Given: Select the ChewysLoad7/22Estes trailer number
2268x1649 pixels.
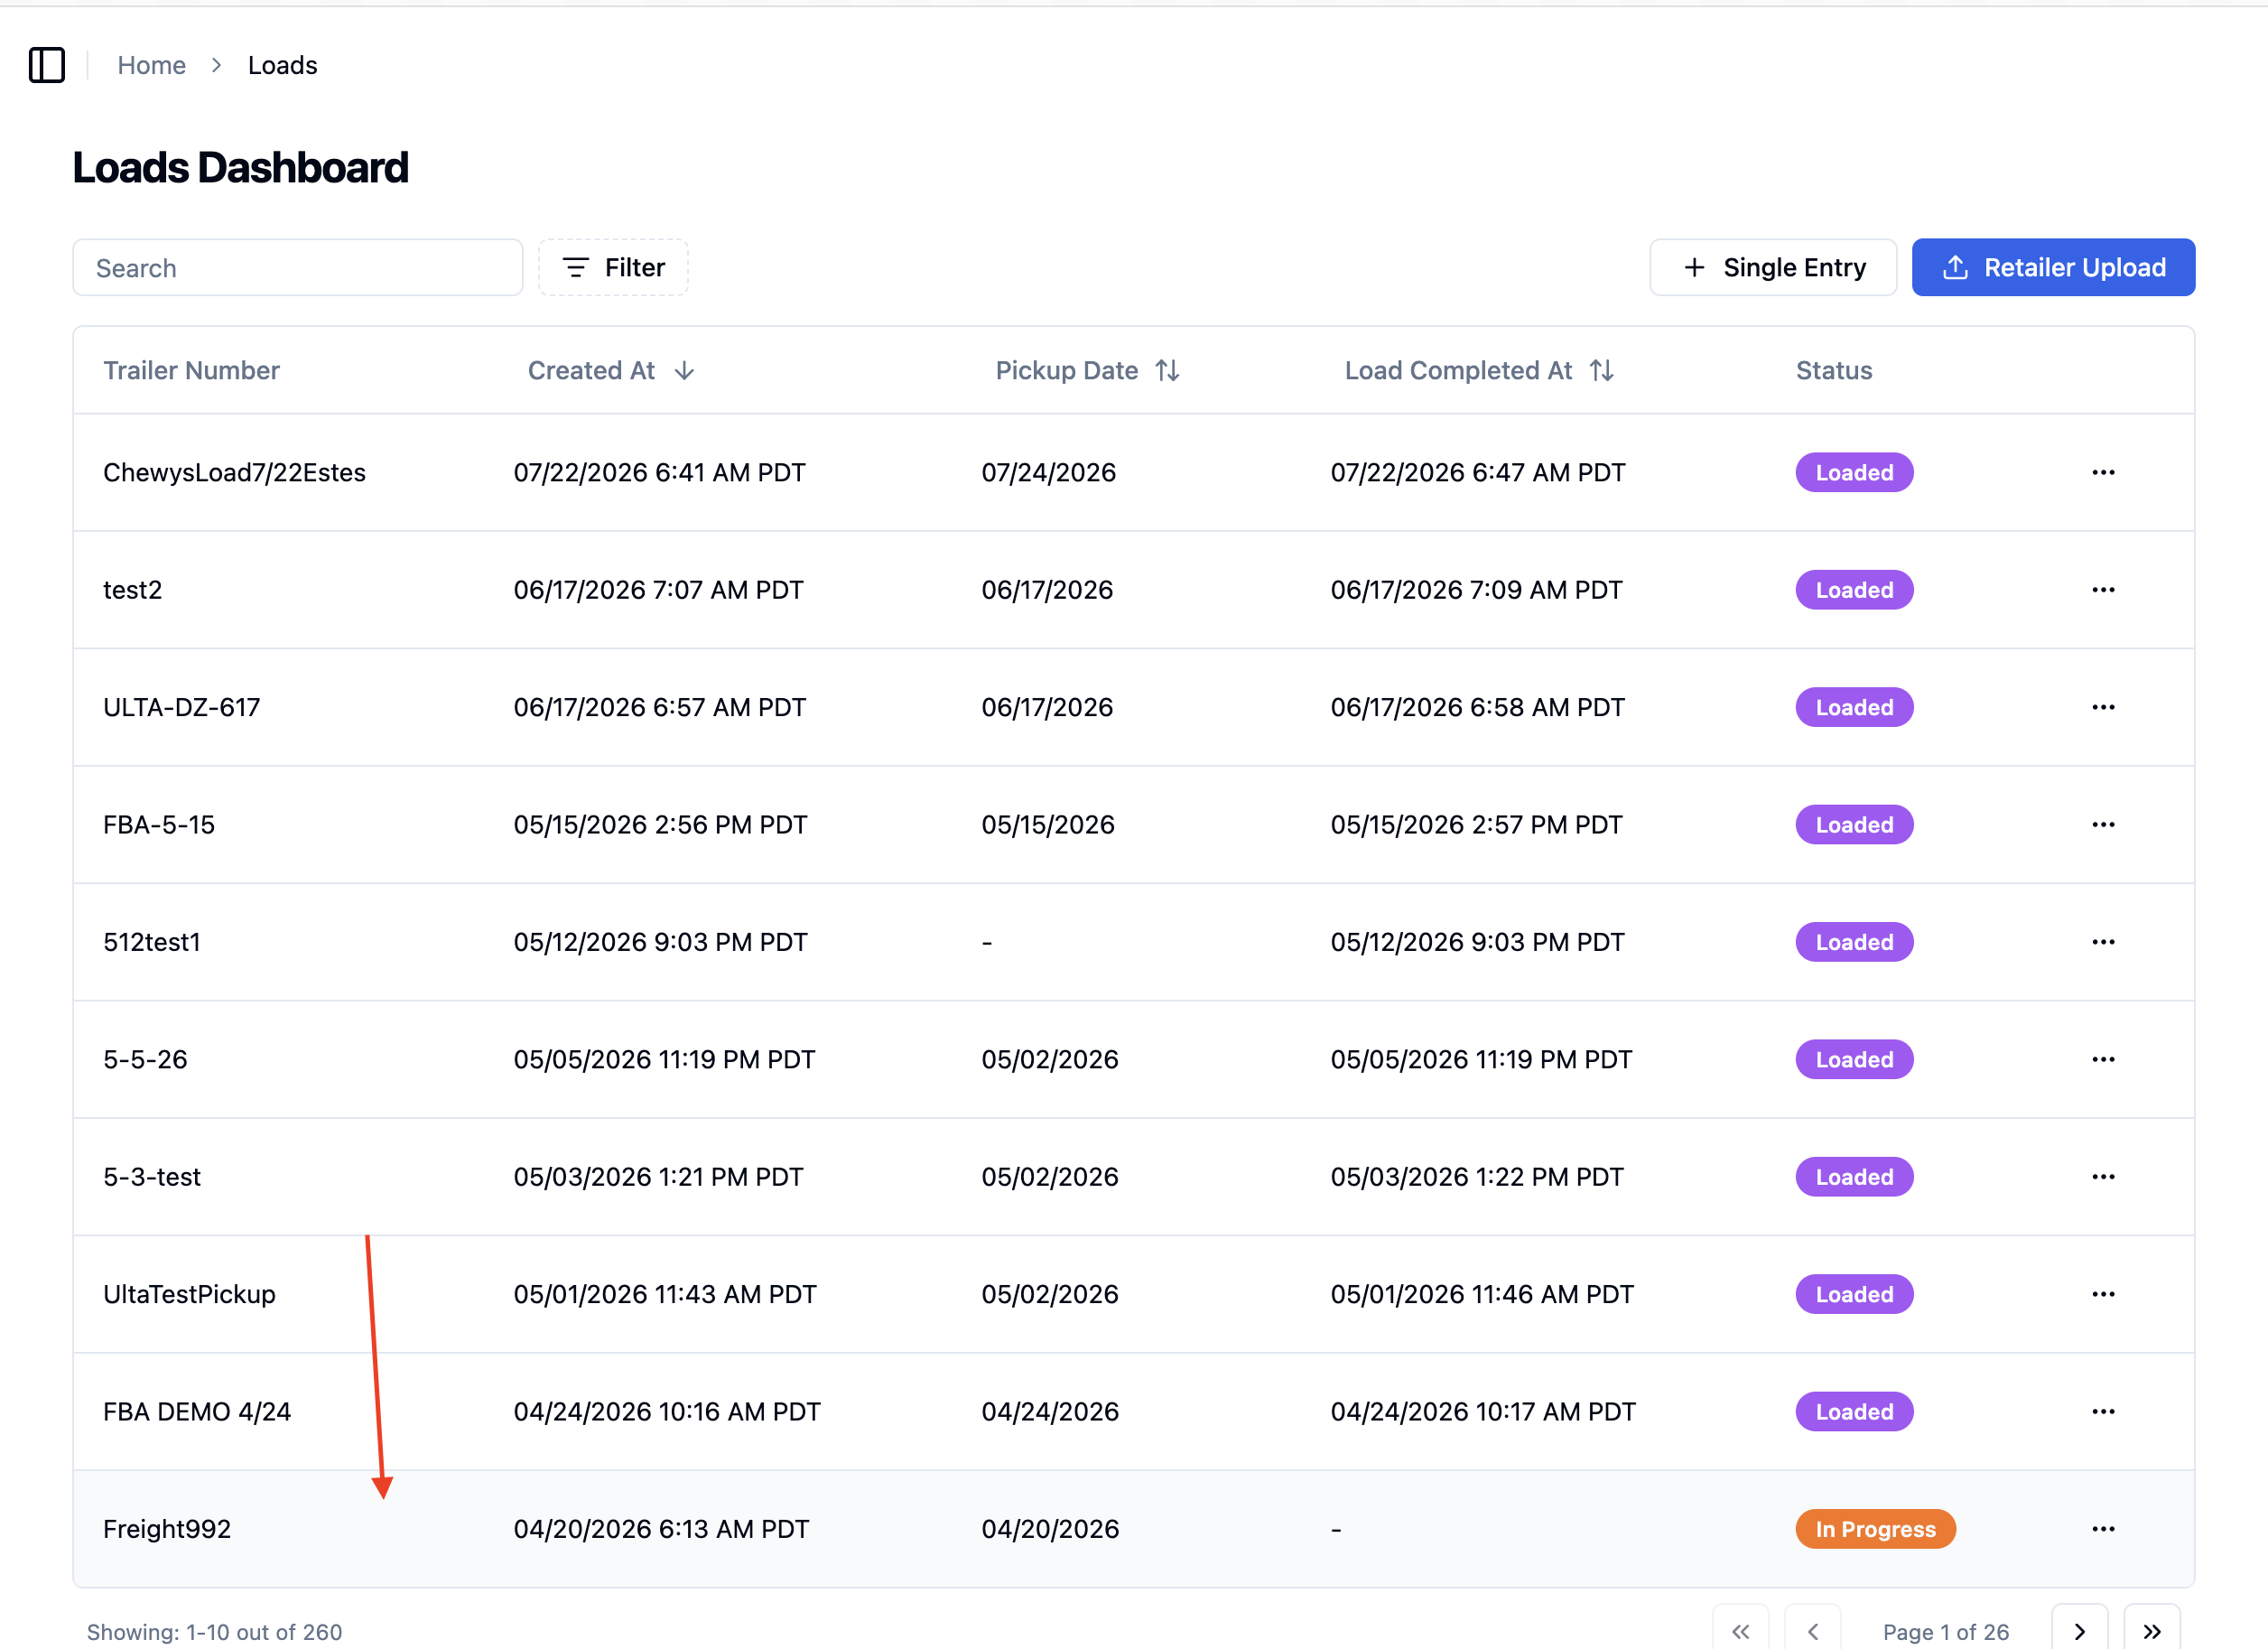Looking at the screenshot, I should coord(234,472).
